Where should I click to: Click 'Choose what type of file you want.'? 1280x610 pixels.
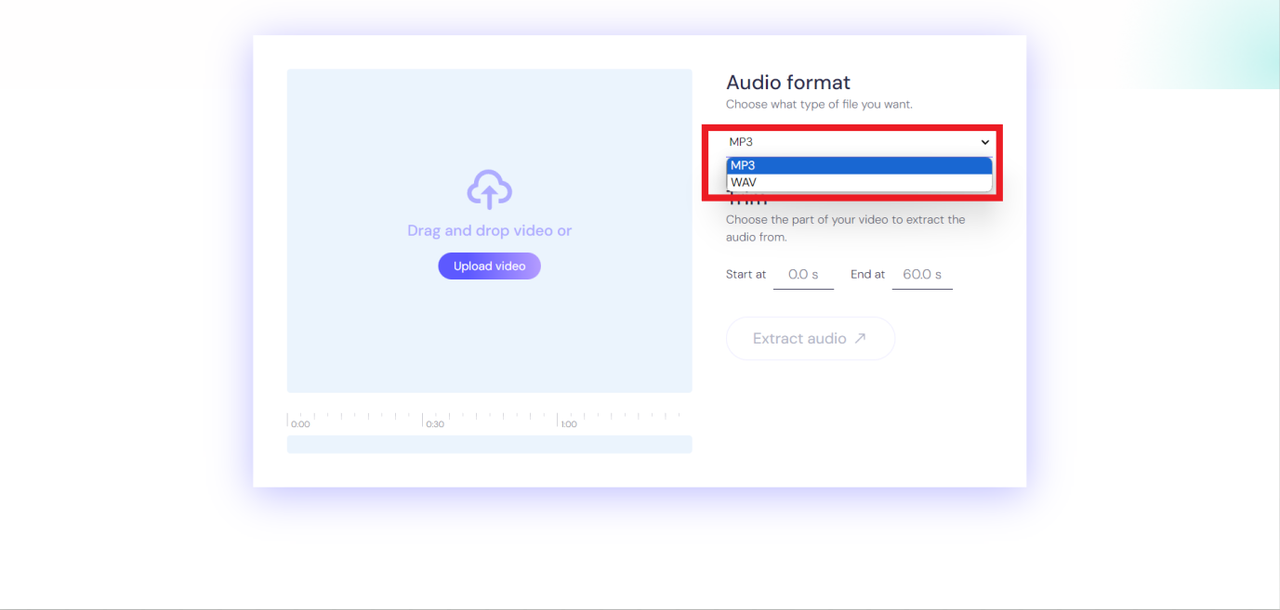tap(819, 104)
